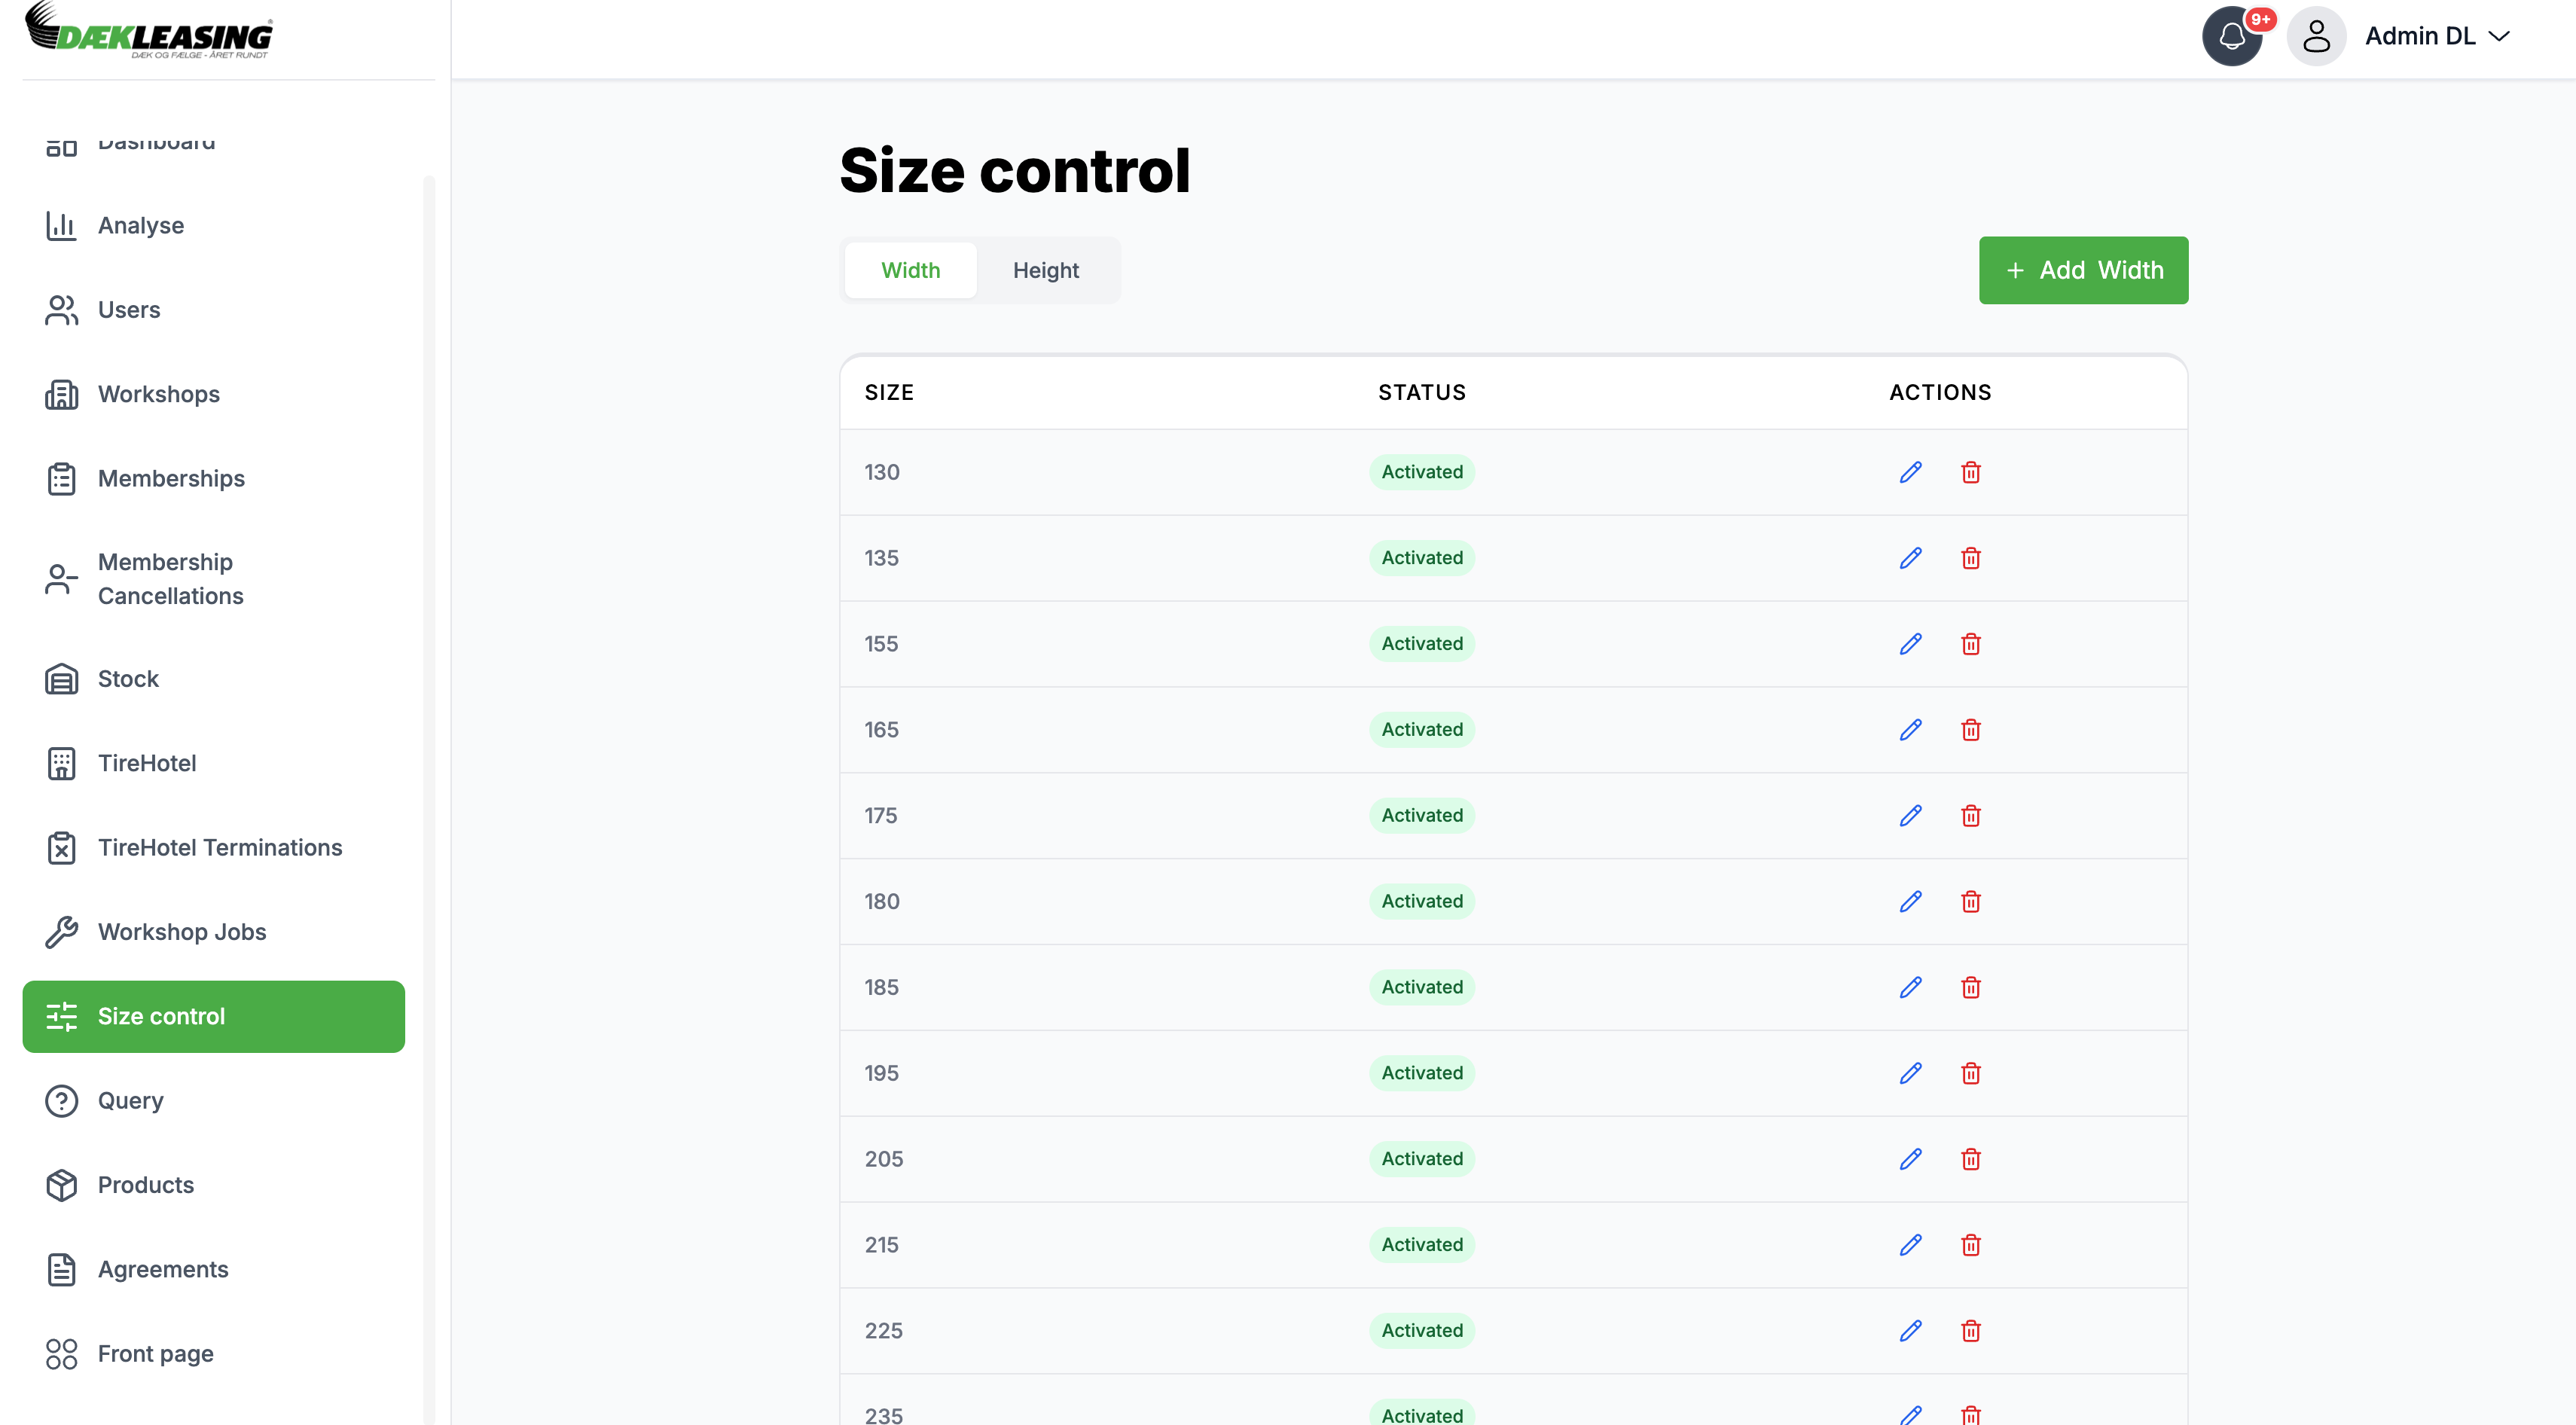The height and width of the screenshot is (1425, 2576).
Task: Open the Query page
Action: [213, 1101]
